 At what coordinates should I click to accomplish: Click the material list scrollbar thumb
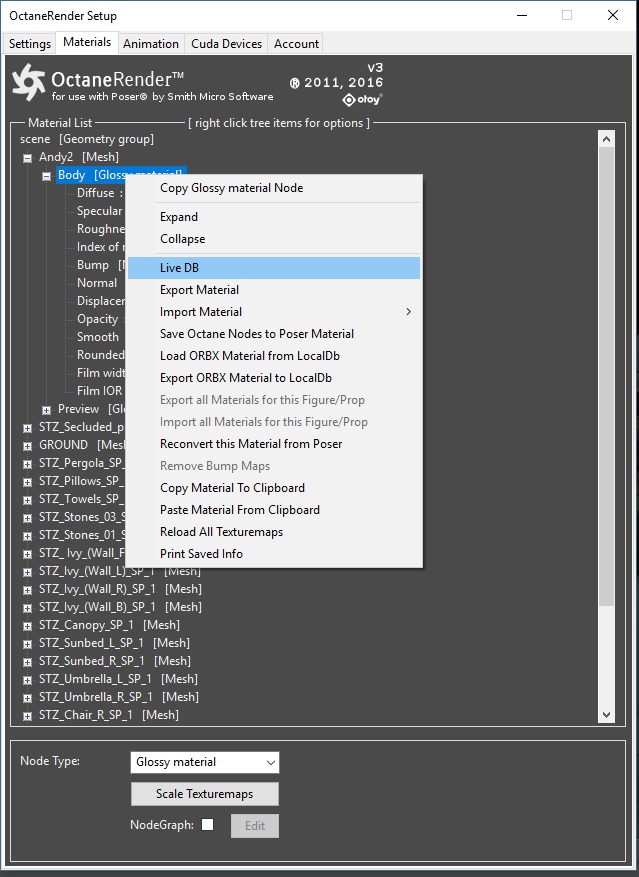tap(607, 377)
